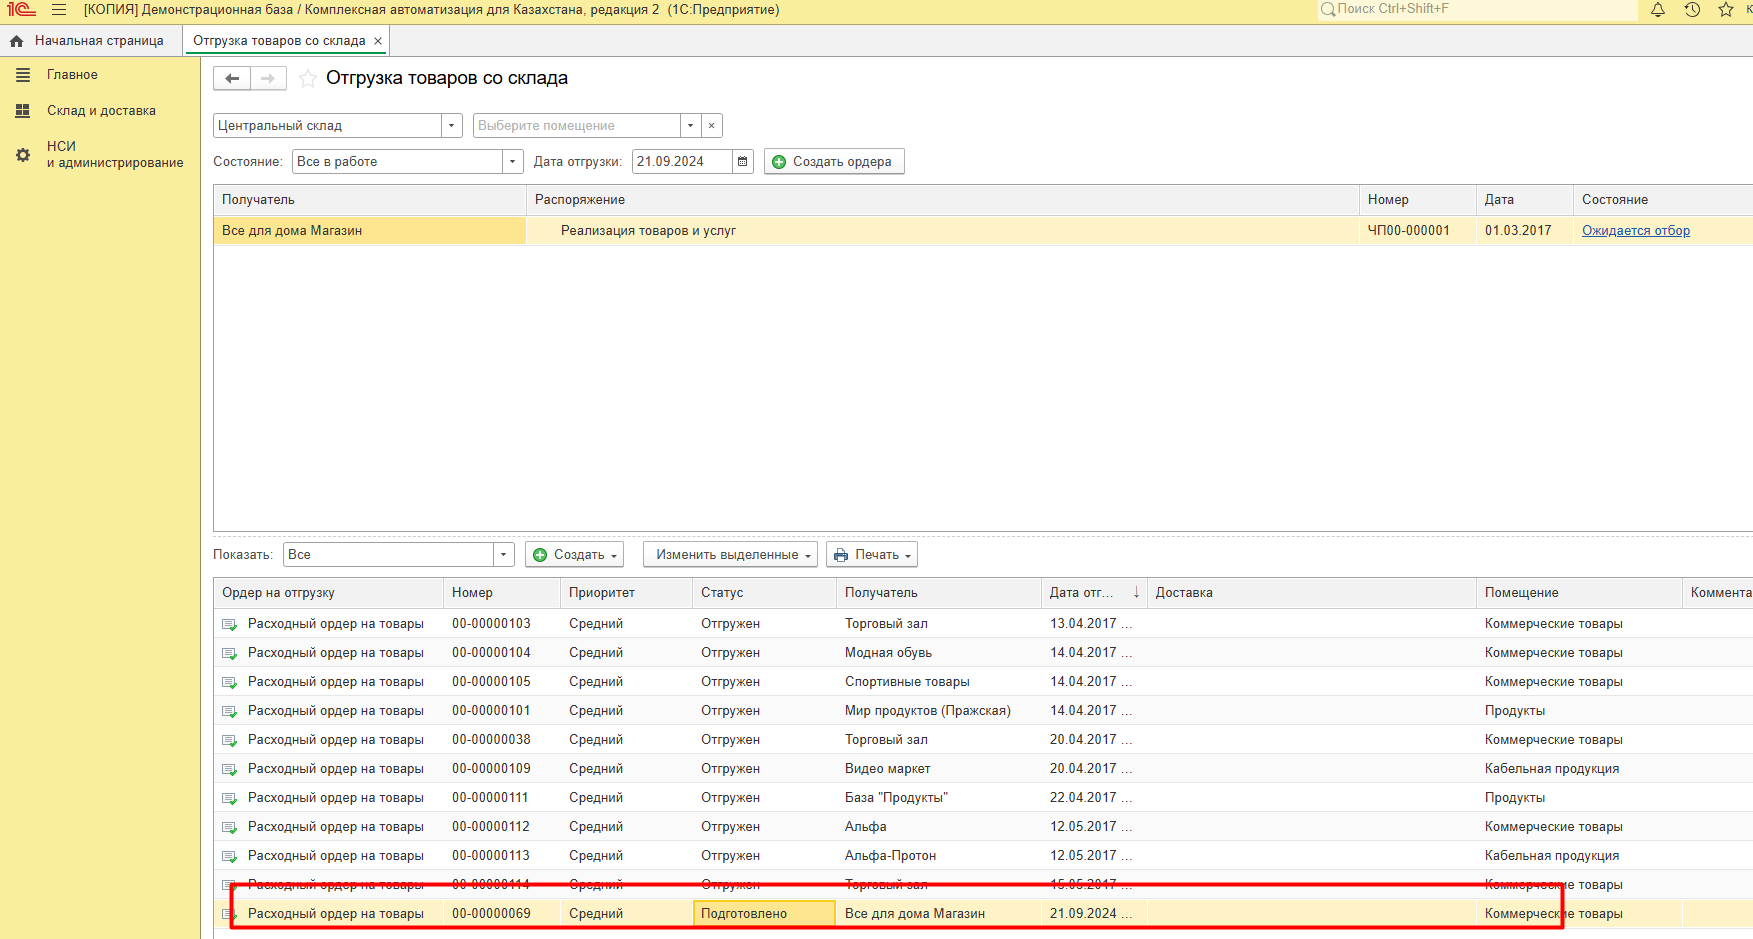Click the Создать ордера button
Viewport: 1753px width, 939px height.
(834, 162)
